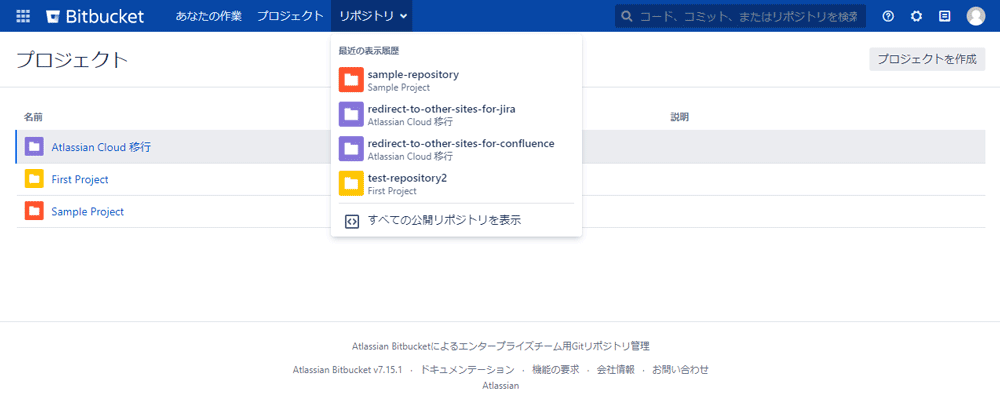This screenshot has width=1000, height=397.
Task: Open the あなたの作業 menu item
Action: tap(209, 16)
